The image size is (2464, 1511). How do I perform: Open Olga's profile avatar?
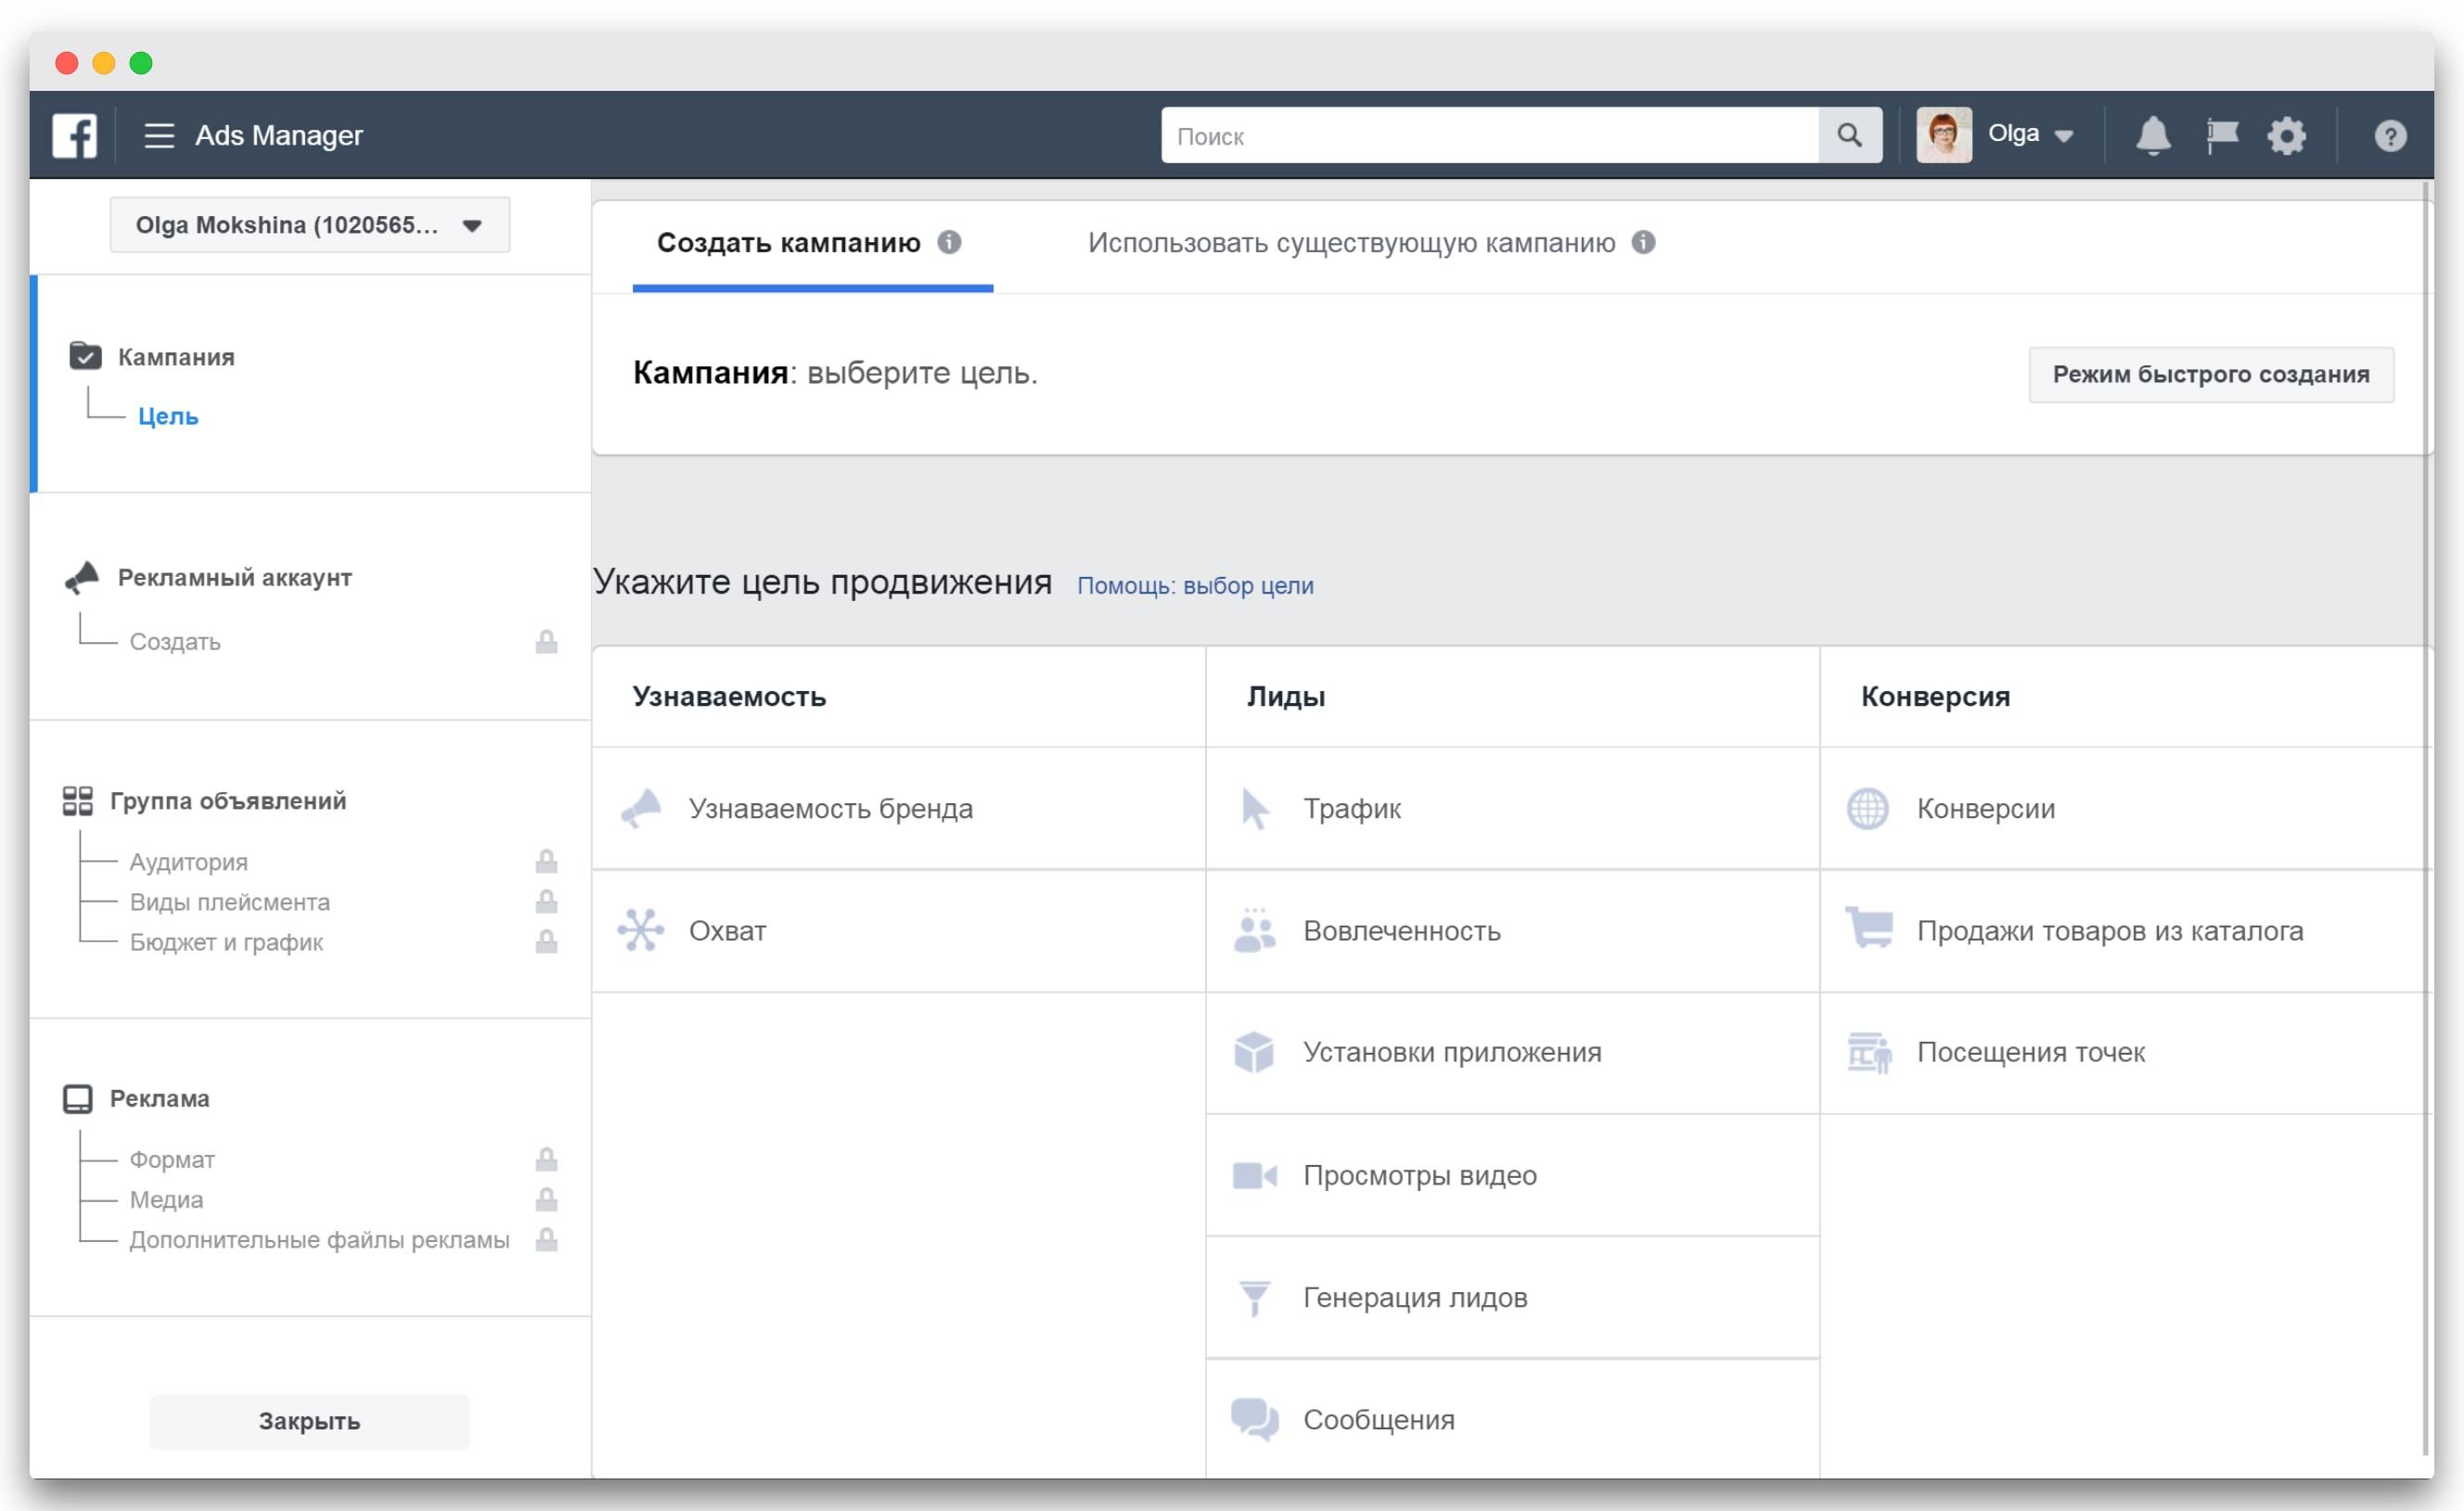pyautogui.click(x=1943, y=135)
